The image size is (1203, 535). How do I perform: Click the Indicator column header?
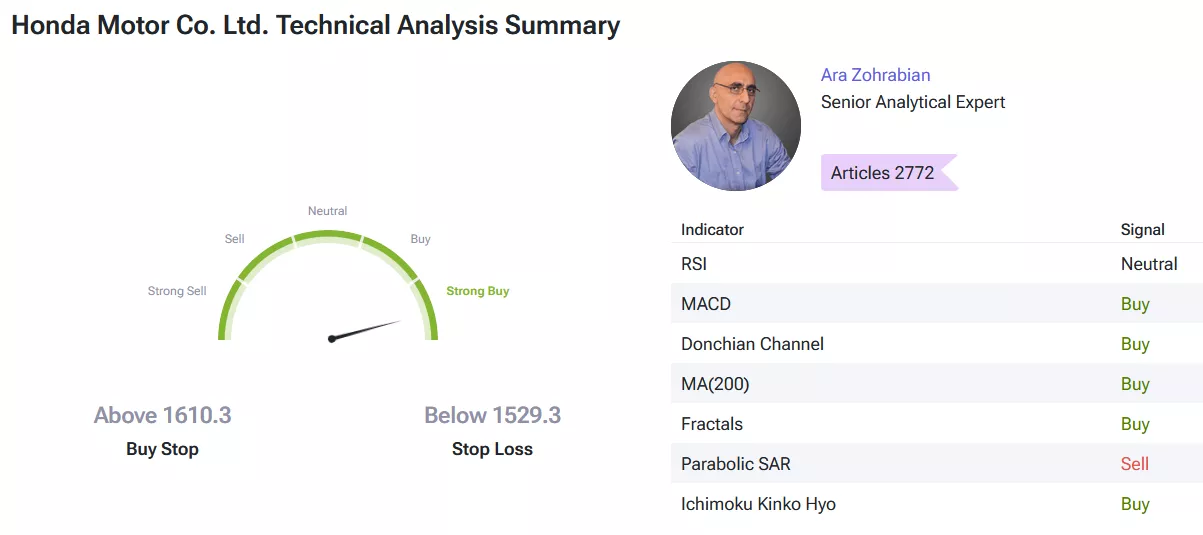tap(712, 229)
